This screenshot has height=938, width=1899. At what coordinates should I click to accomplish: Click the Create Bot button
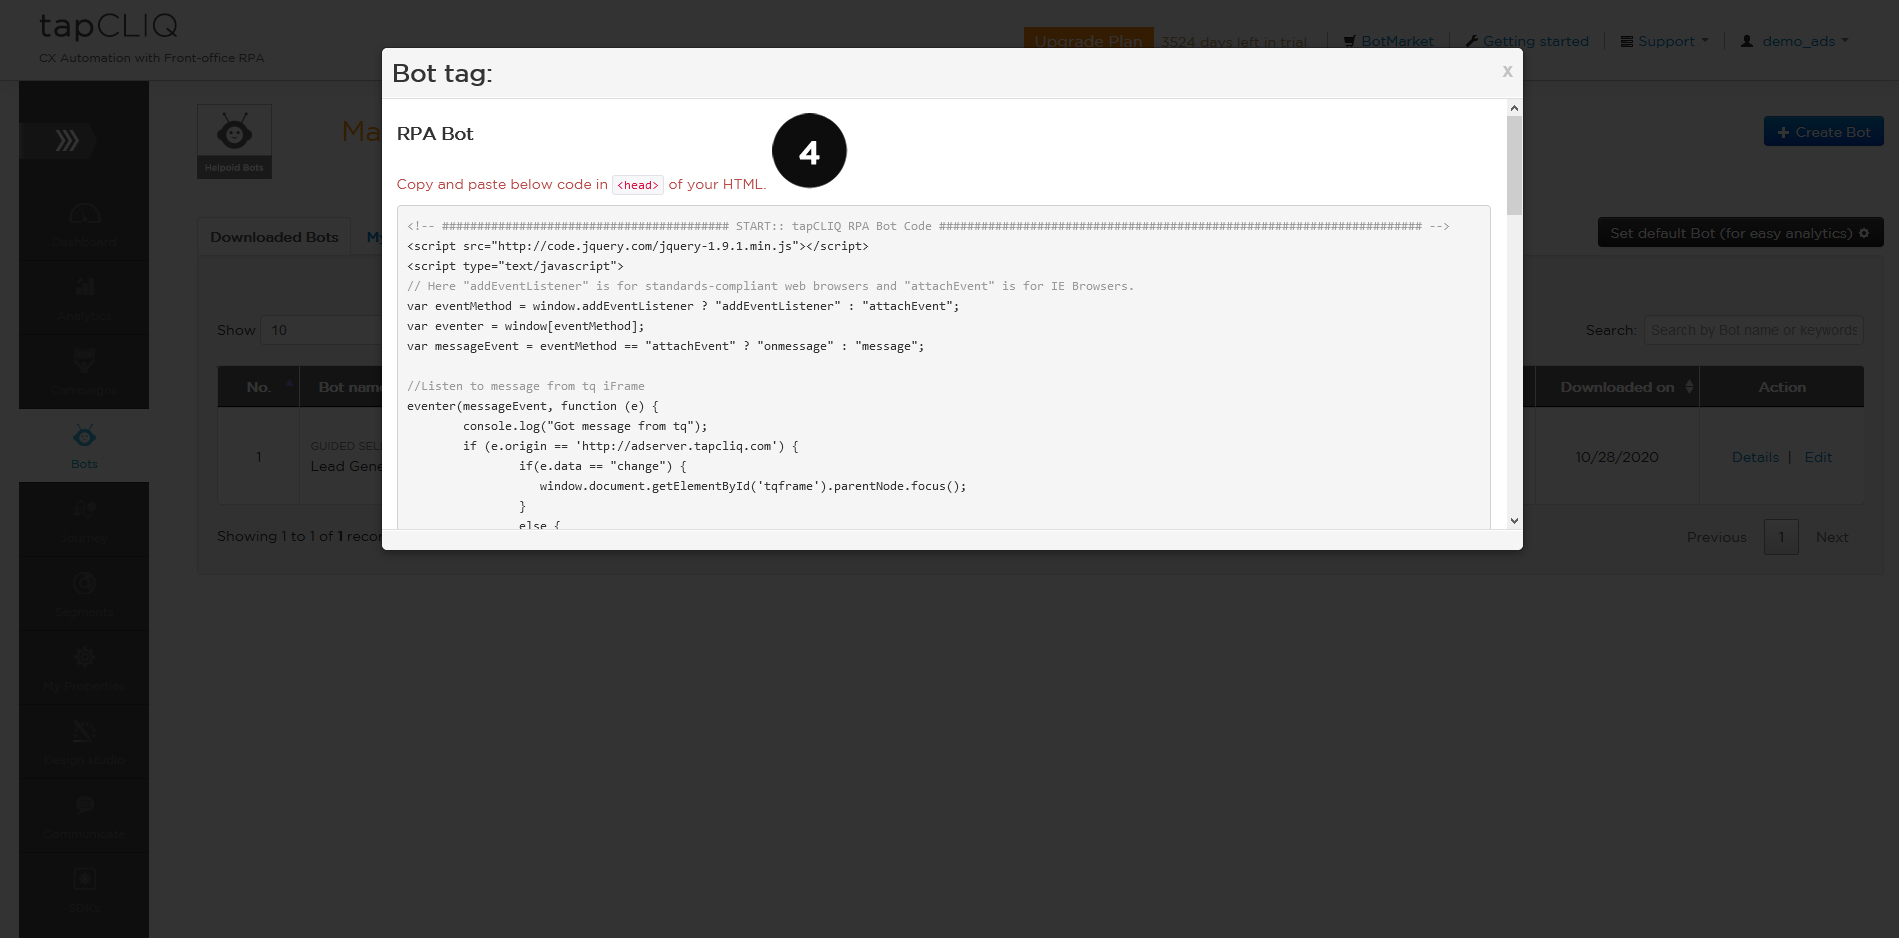[x=1824, y=132]
